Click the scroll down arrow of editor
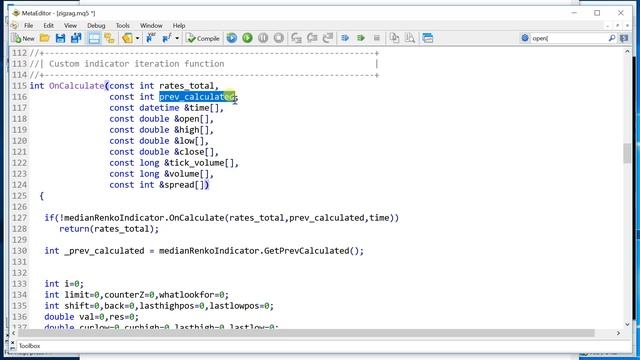Image resolution: width=640 pixels, height=360 pixels. (627, 324)
